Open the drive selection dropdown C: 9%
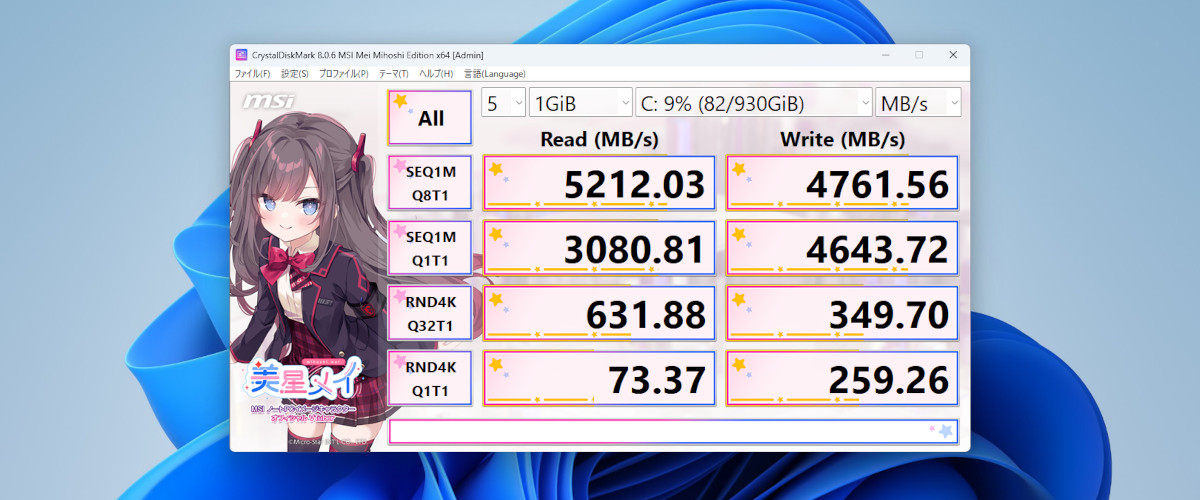1200x500 pixels. pyautogui.click(x=754, y=103)
